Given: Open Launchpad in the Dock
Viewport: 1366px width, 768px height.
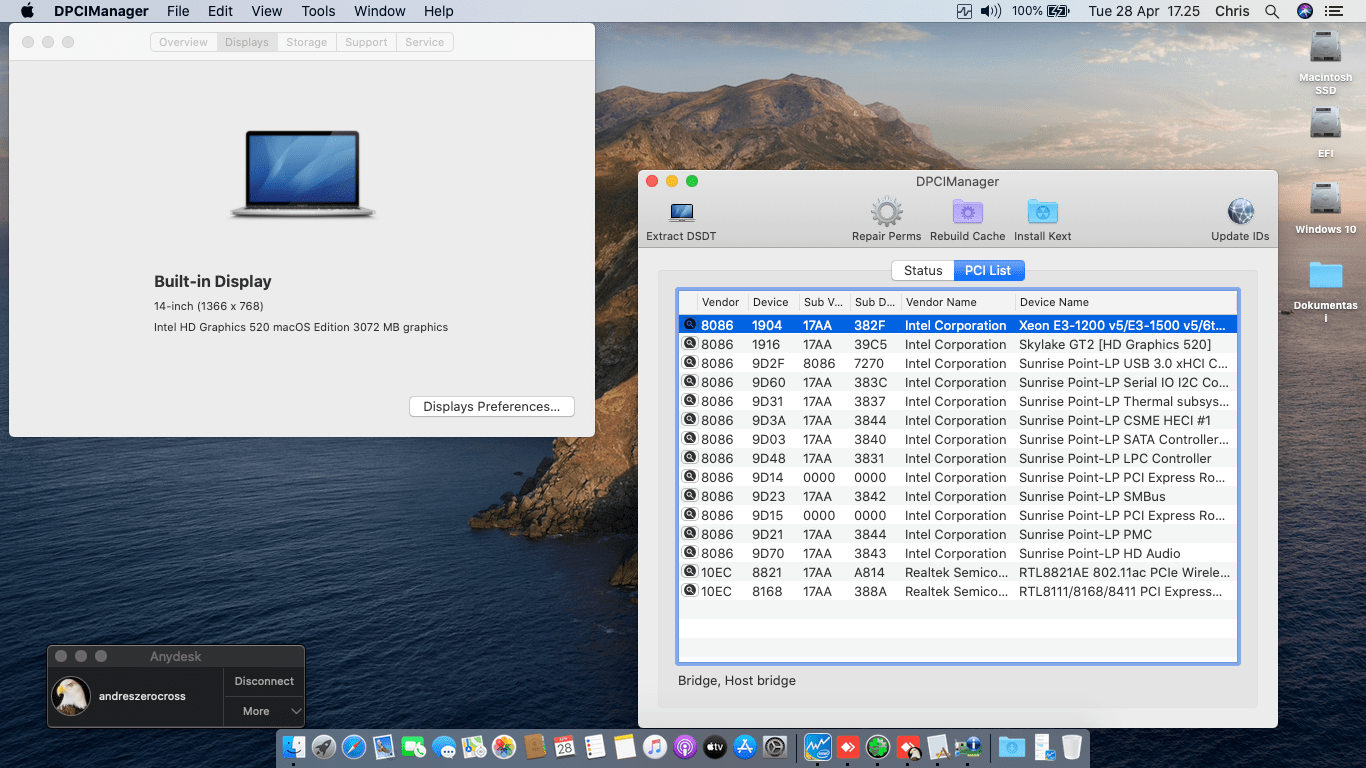Looking at the screenshot, I should point(324,747).
